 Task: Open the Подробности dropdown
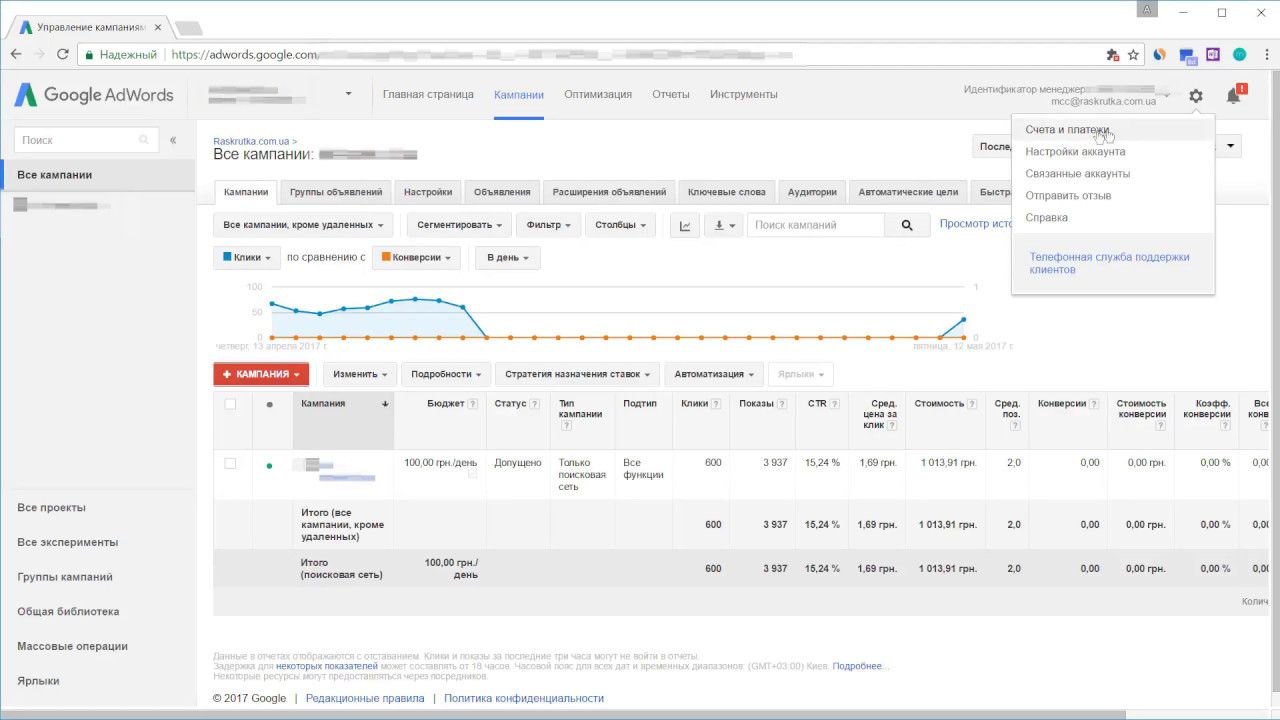point(445,374)
